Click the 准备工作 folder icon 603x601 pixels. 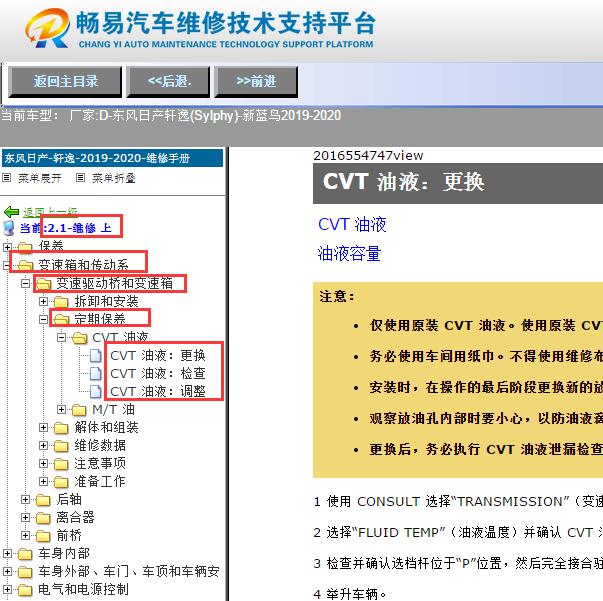click(61, 482)
